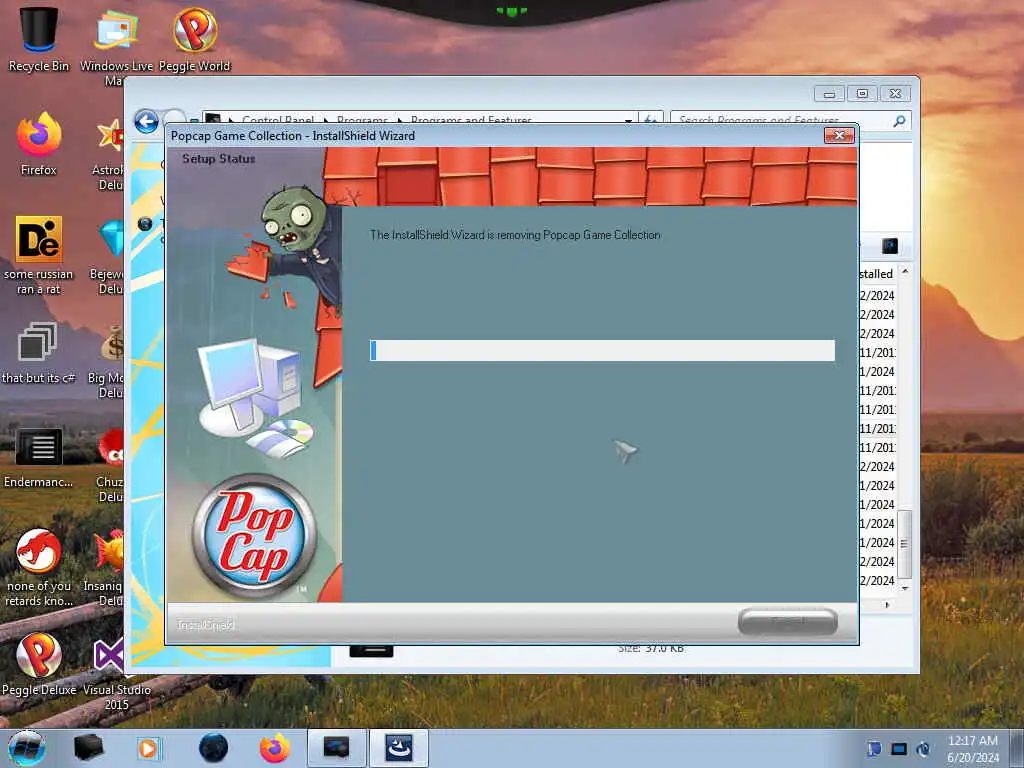Click the greyed-out Cancel button in InstallShield
This screenshot has width=1024, height=768.
pyautogui.click(x=788, y=621)
